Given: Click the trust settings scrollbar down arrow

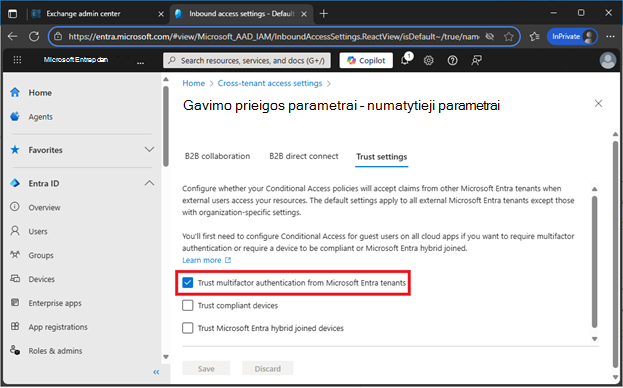Looking at the screenshot, I should point(594,339).
